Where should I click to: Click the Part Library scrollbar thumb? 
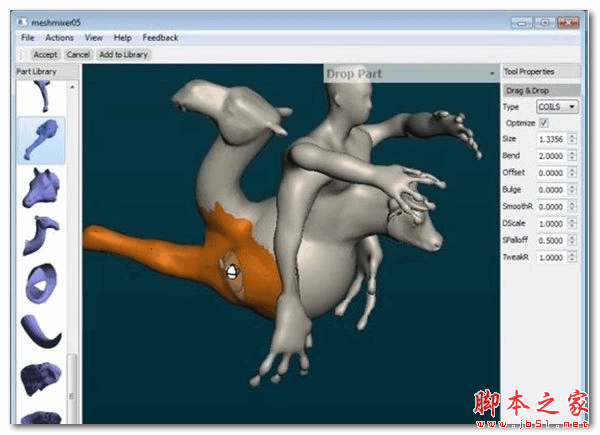tap(72, 388)
